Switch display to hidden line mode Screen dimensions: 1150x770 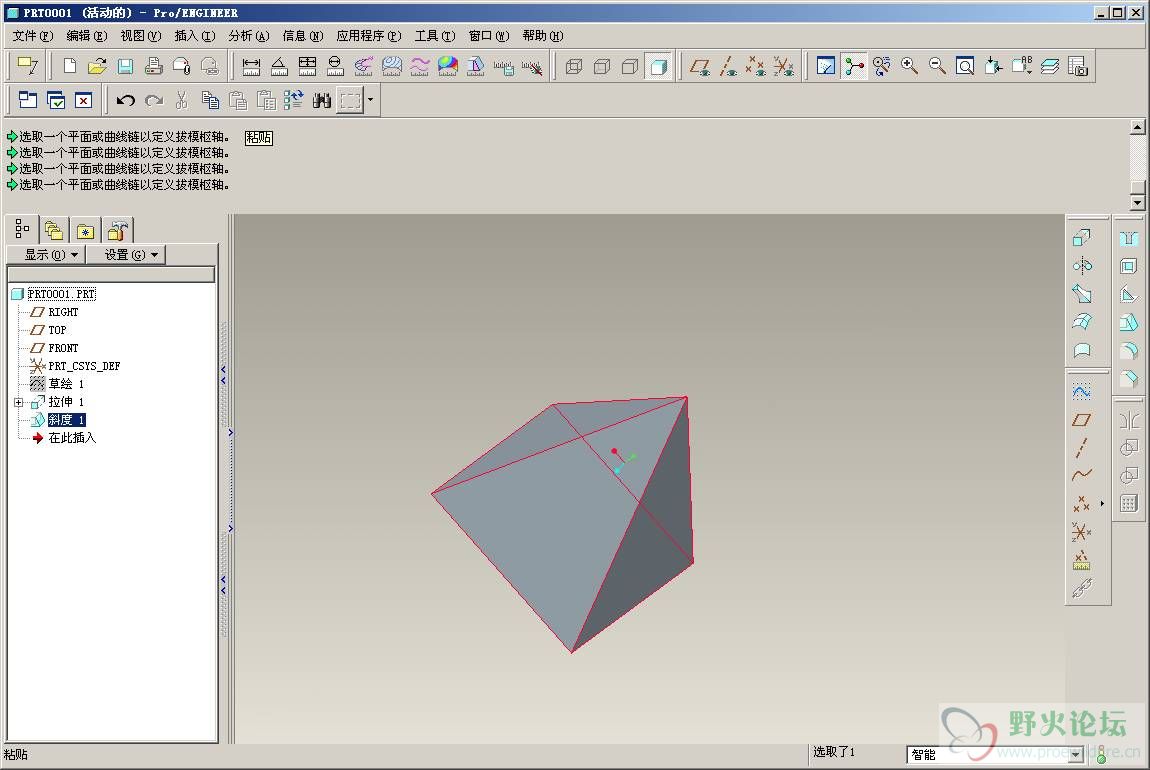(602, 67)
